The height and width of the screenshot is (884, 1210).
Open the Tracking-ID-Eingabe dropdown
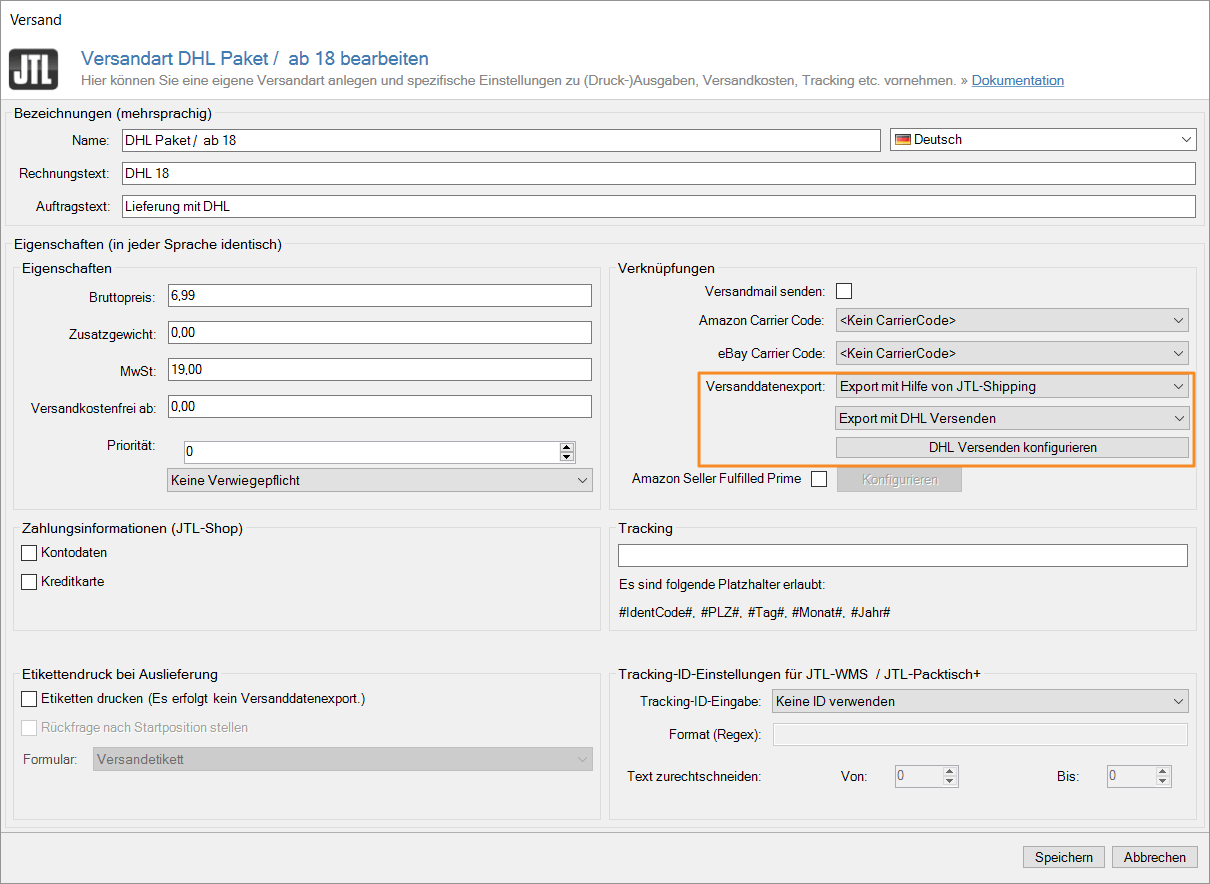click(x=980, y=702)
